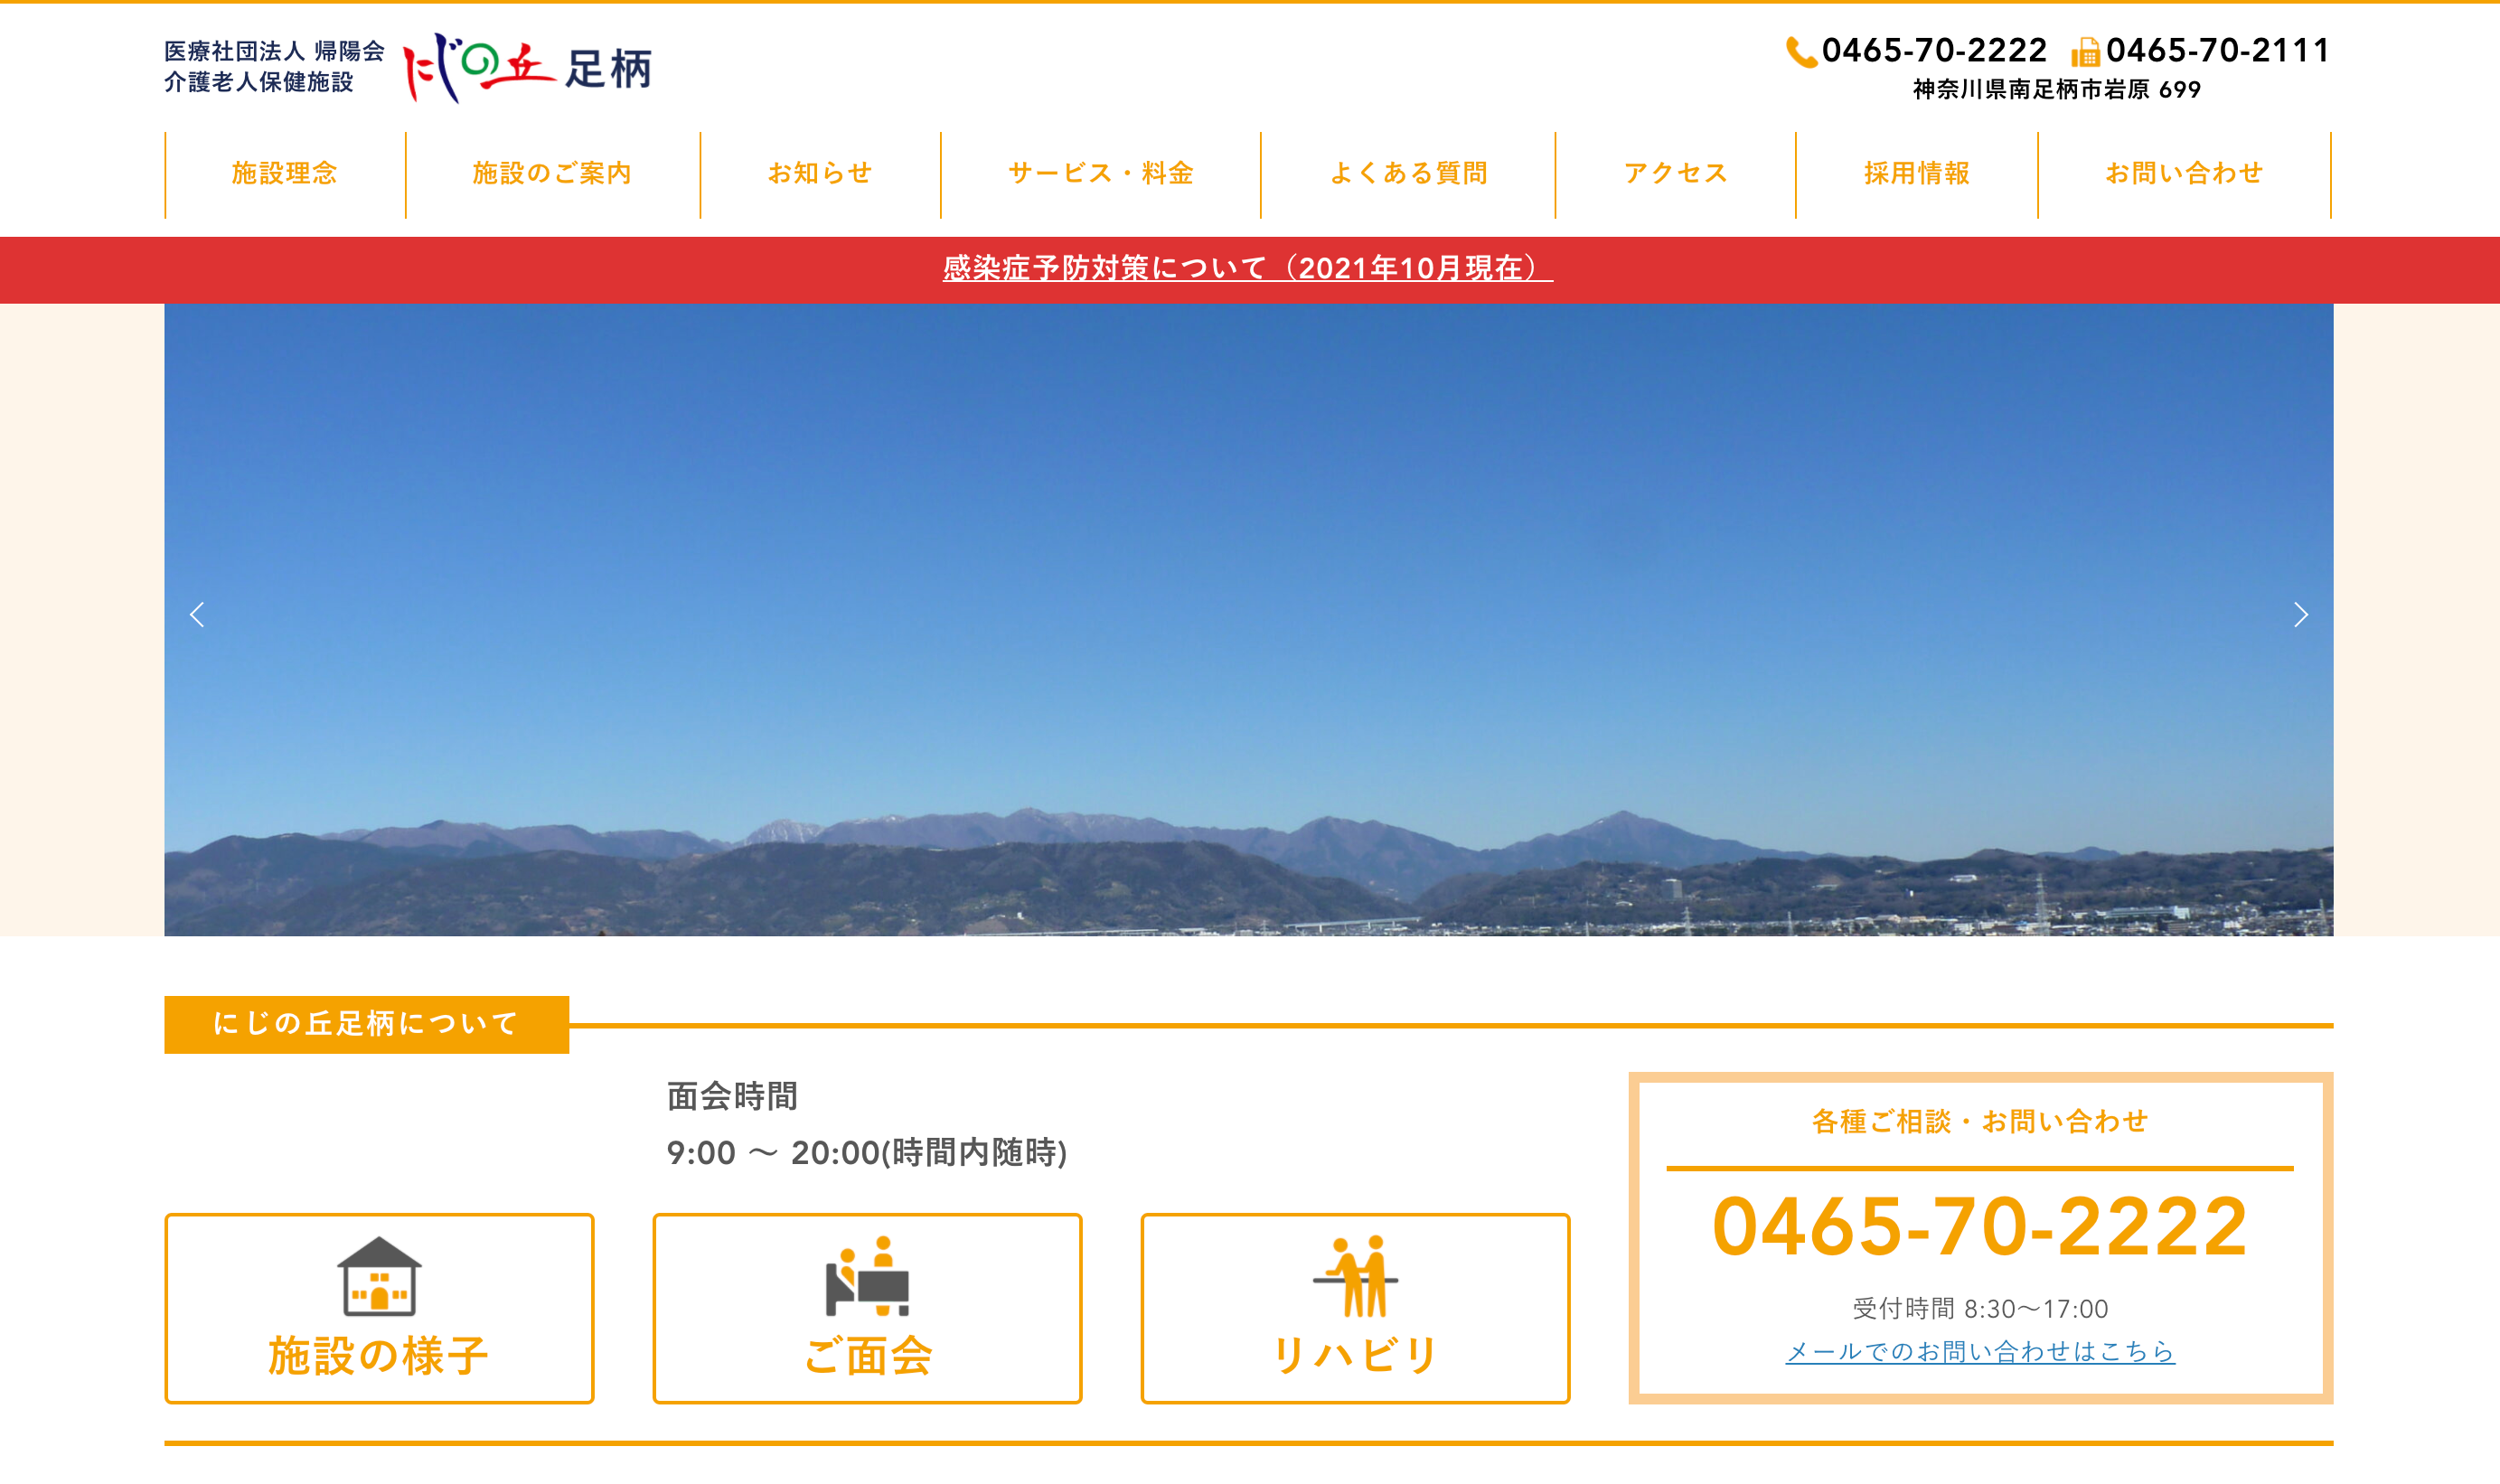
Task: Click the 施設のご案内 navigation item
Action: pos(551,172)
